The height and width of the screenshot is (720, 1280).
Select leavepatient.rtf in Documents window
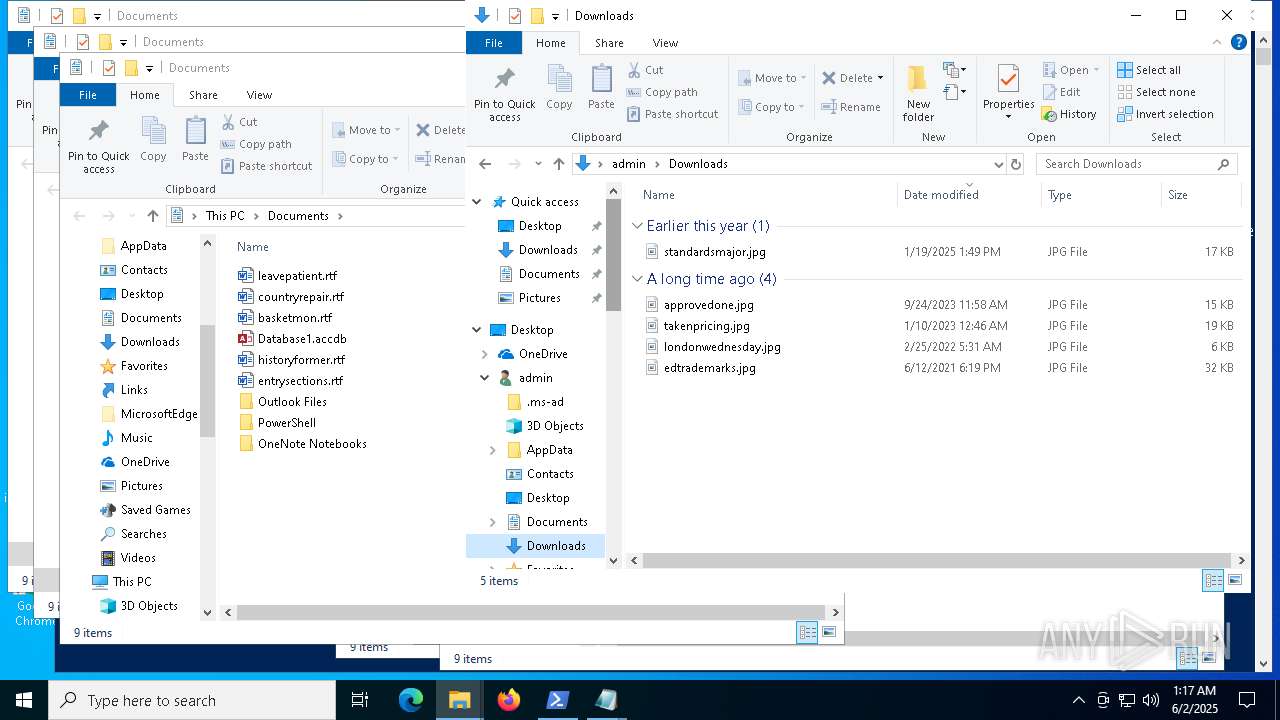click(297, 276)
